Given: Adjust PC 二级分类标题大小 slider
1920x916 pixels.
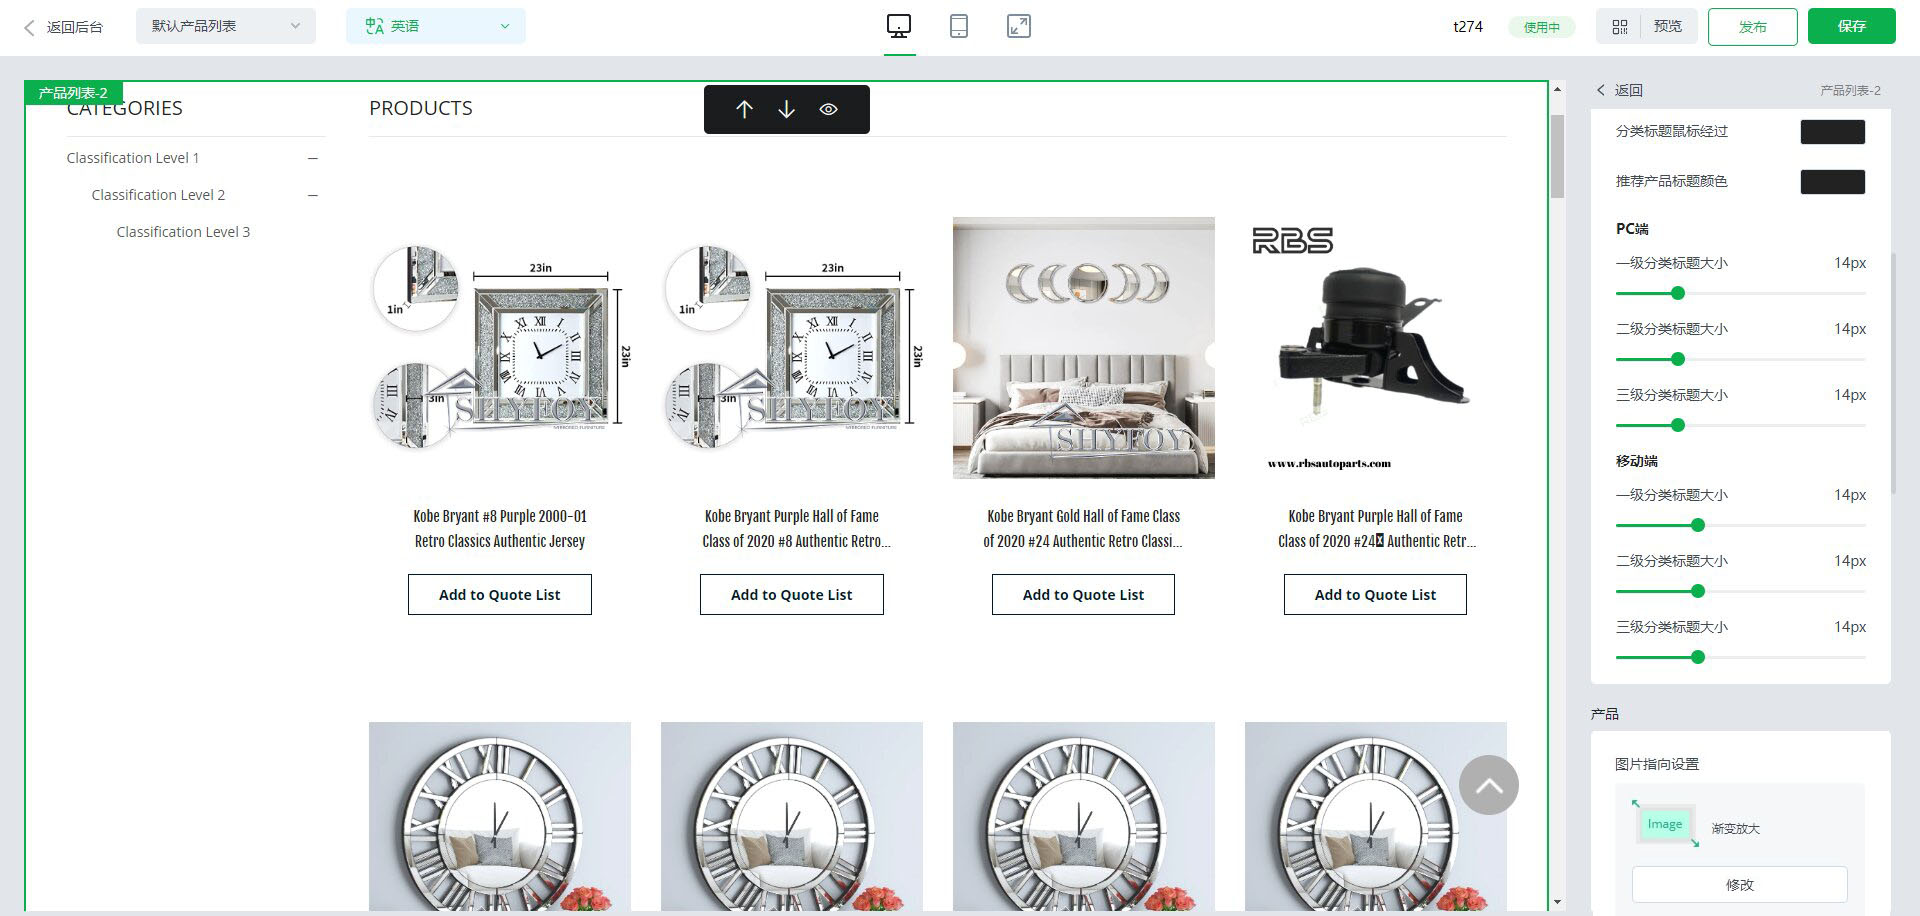Looking at the screenshot, I should 1678,359.
